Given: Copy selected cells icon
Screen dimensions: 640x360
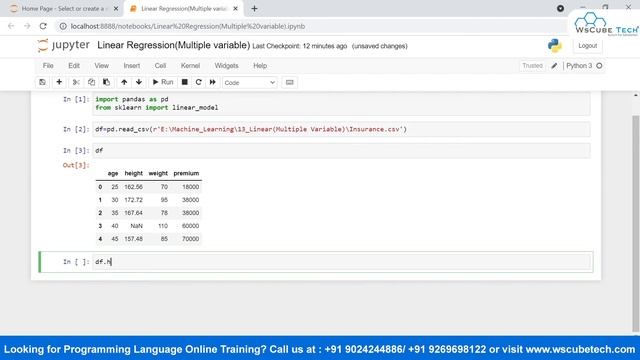Looking at the screenshot, I should [x=91, y=82].
